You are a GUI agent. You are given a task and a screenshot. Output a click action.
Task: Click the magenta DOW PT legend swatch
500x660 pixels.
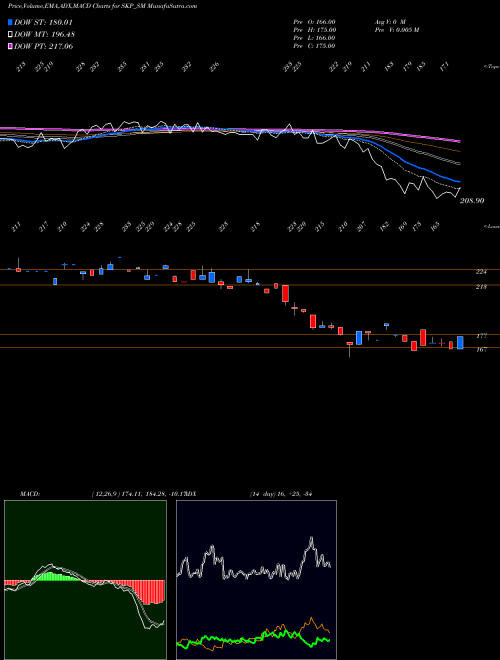[x=11, y=46]
